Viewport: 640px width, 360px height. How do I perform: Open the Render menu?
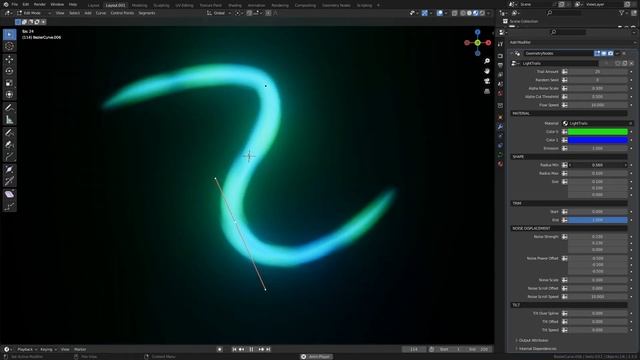pyautogui.click(x=40, y=4)
